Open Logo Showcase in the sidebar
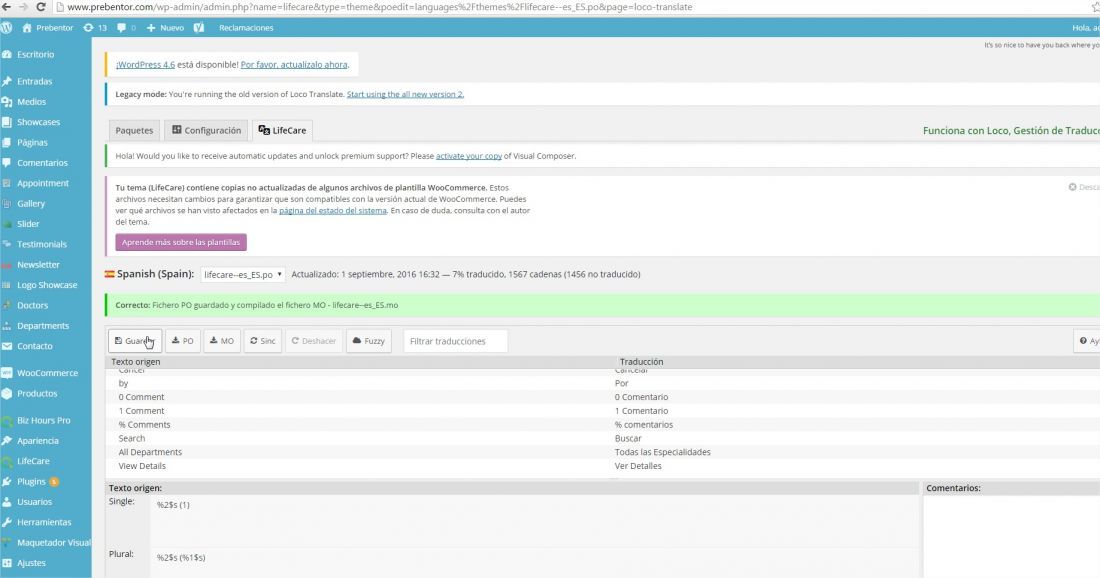This screenshot has height=578, width=1100. click(47, 285)
